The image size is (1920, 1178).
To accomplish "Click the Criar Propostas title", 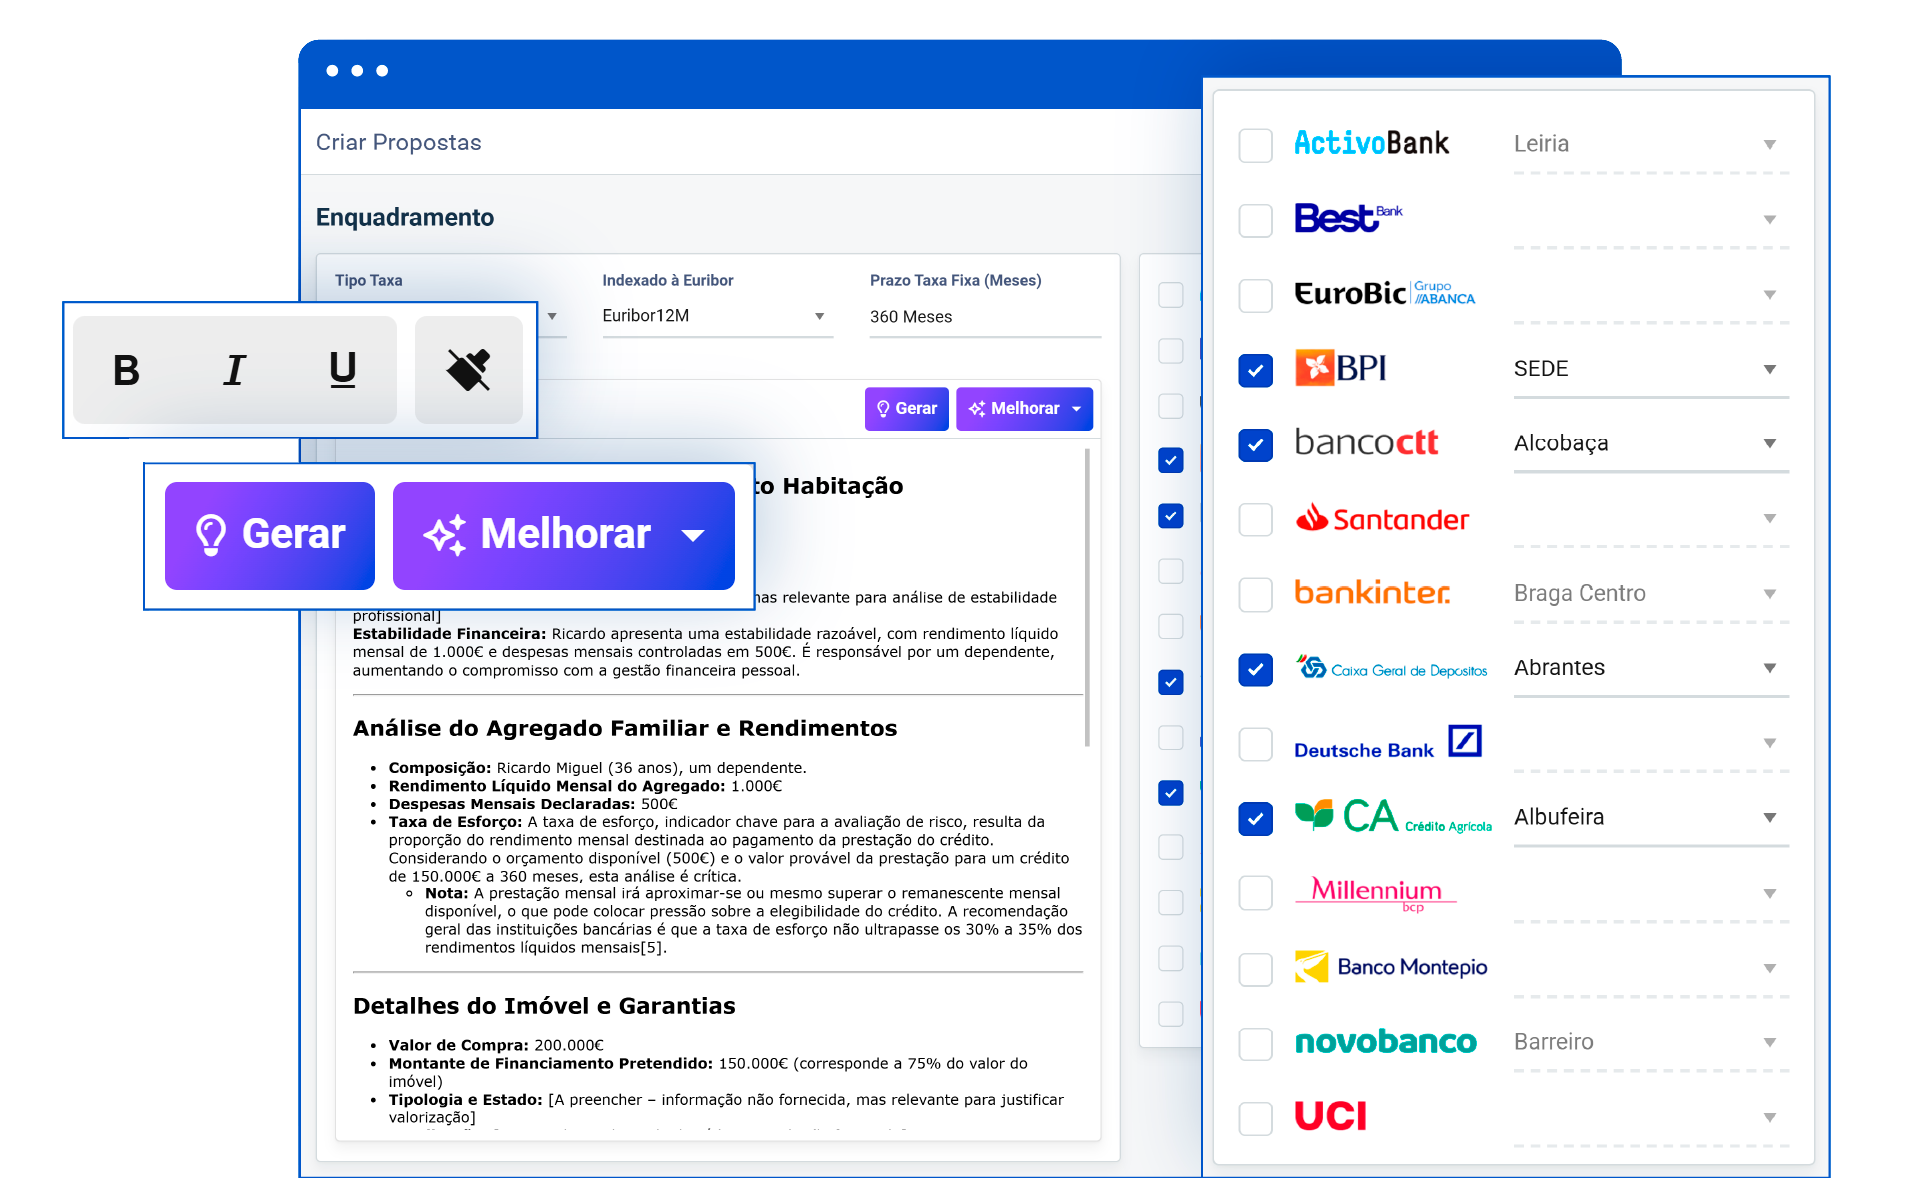I will coord(399,143).
